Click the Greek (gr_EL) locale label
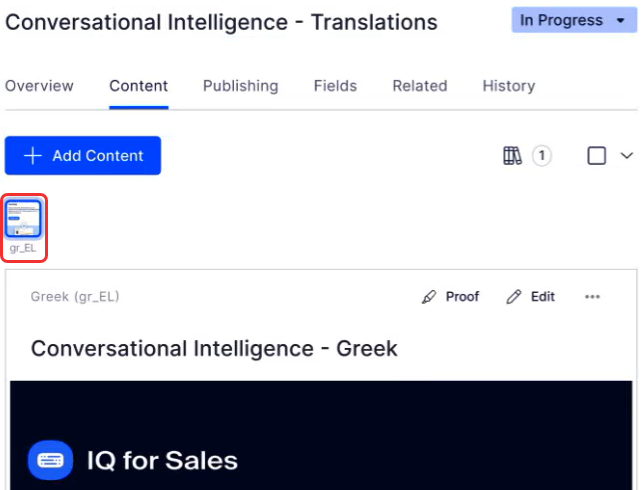643x490 pixels. pyautogui.click(x=75, y=297)
